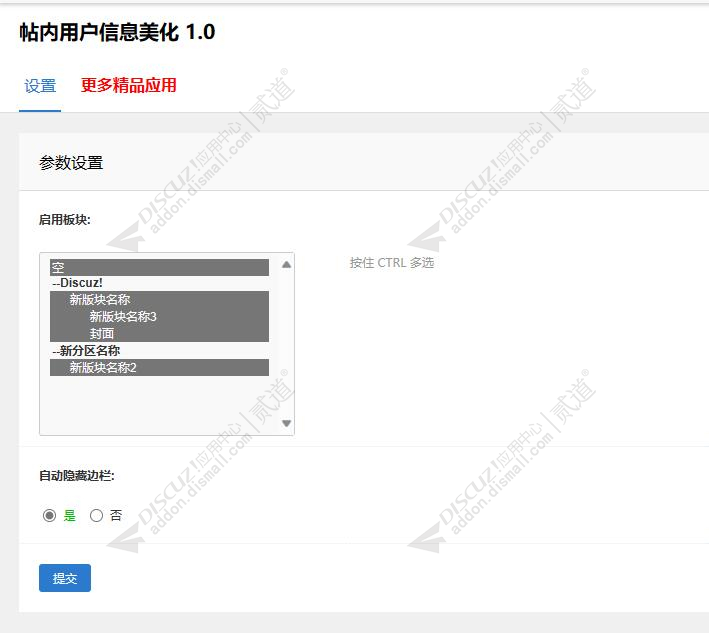This screenshot has height=633, width=709.
Task: Open the 更多精品应用 tab
Action: (128, 85)
